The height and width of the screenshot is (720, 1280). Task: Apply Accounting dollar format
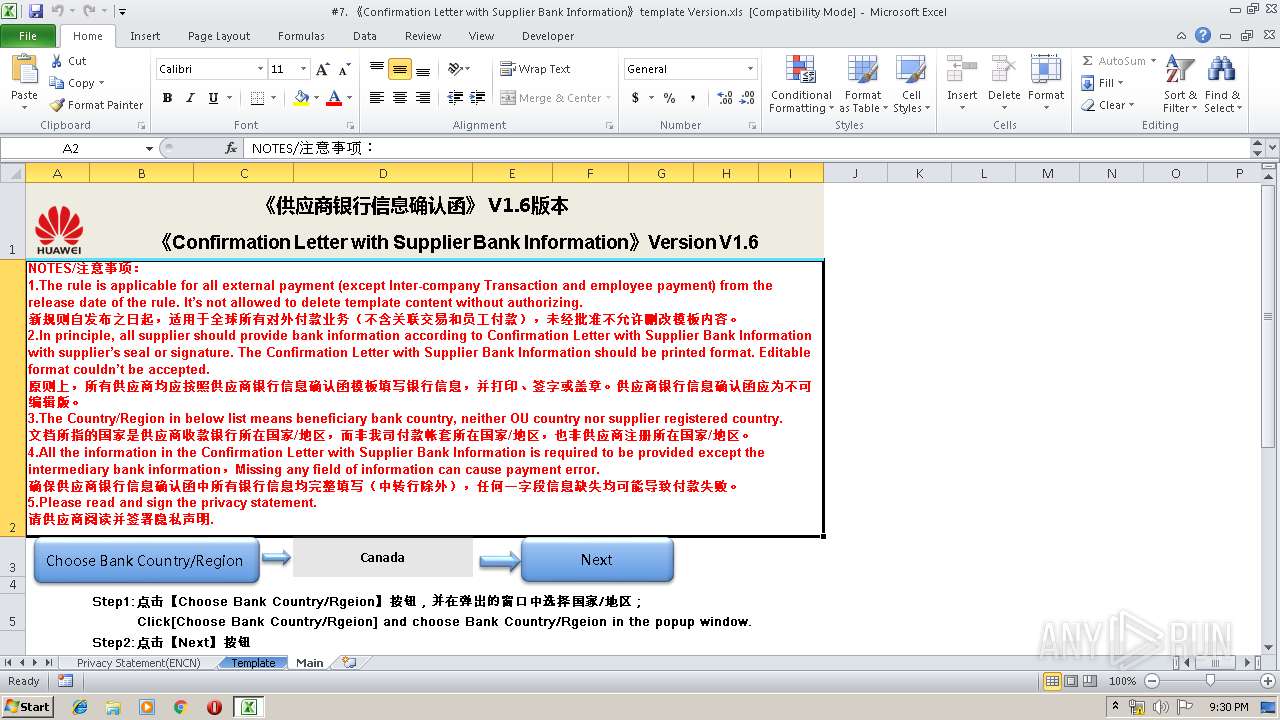tap(635, 98)
